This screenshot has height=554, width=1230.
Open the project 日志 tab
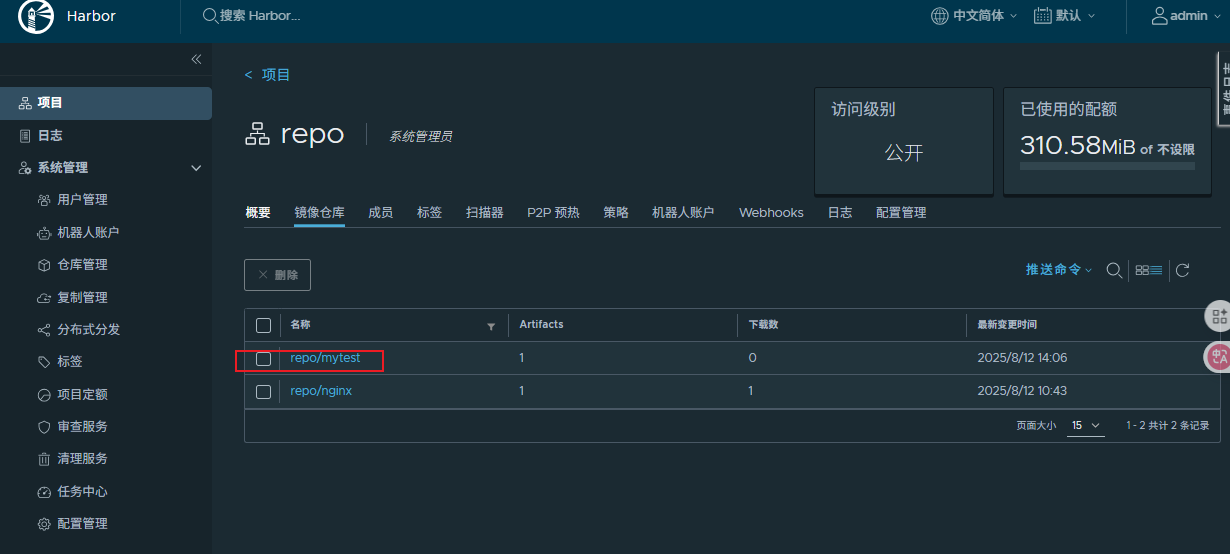tap(840, 213)
